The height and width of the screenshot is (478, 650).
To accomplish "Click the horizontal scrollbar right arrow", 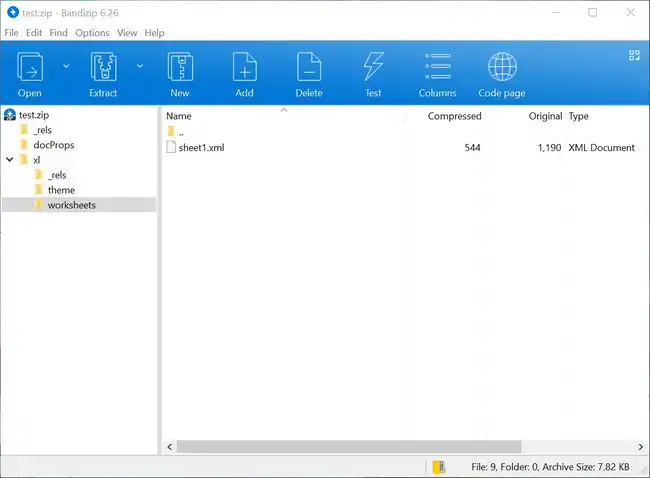I will coord(640,447).
